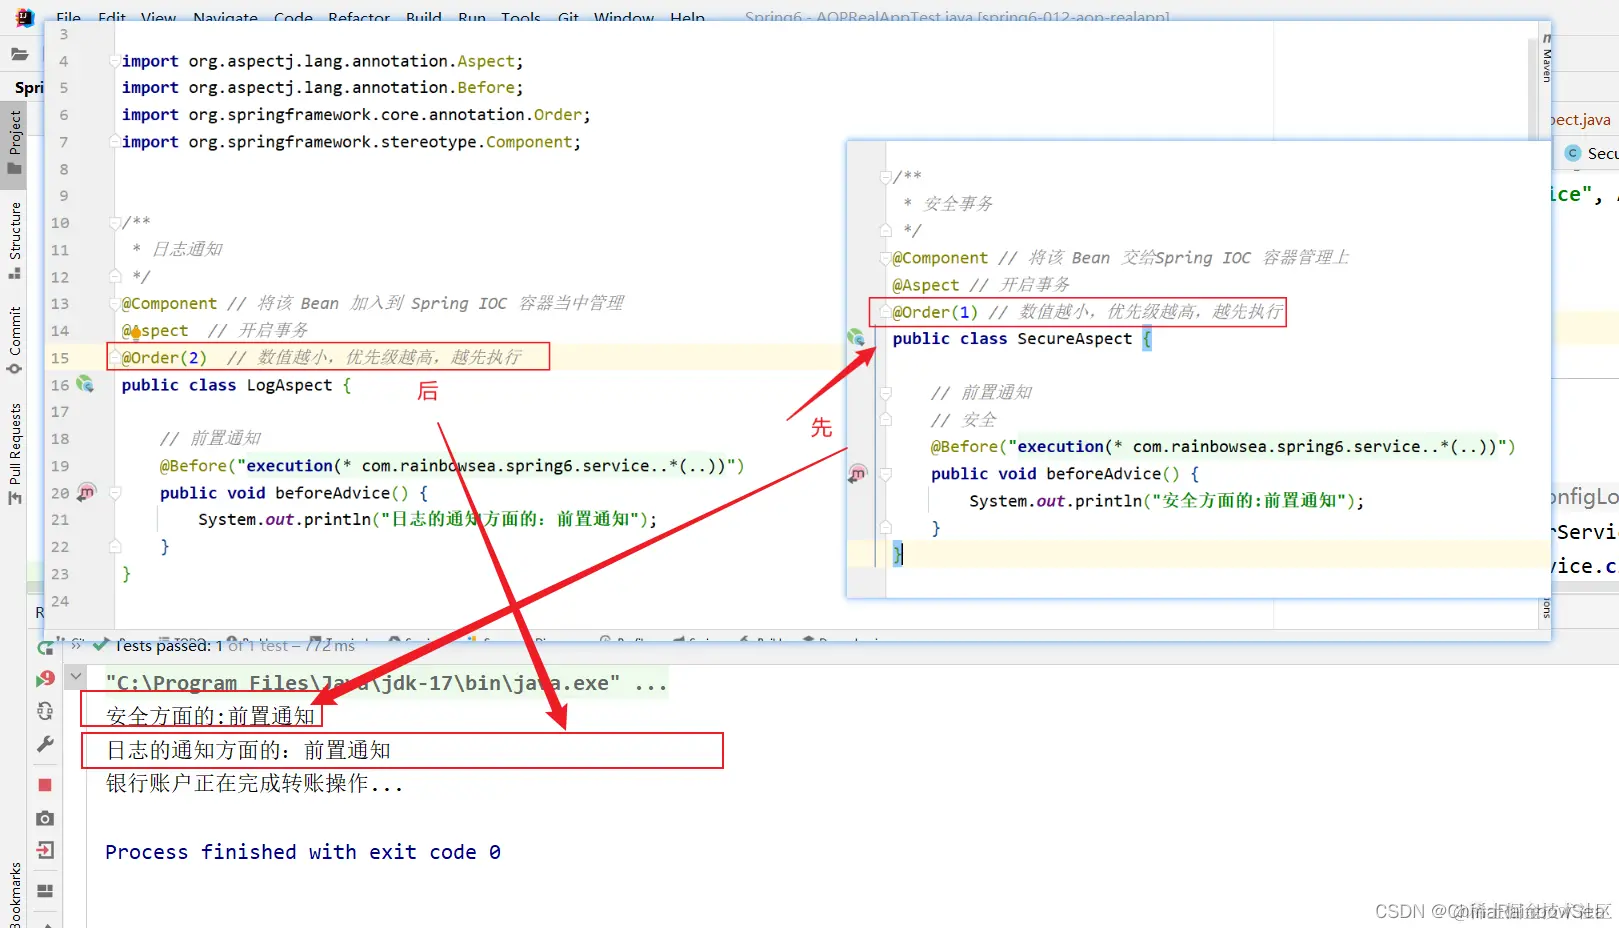Open the Git menu

568,18
